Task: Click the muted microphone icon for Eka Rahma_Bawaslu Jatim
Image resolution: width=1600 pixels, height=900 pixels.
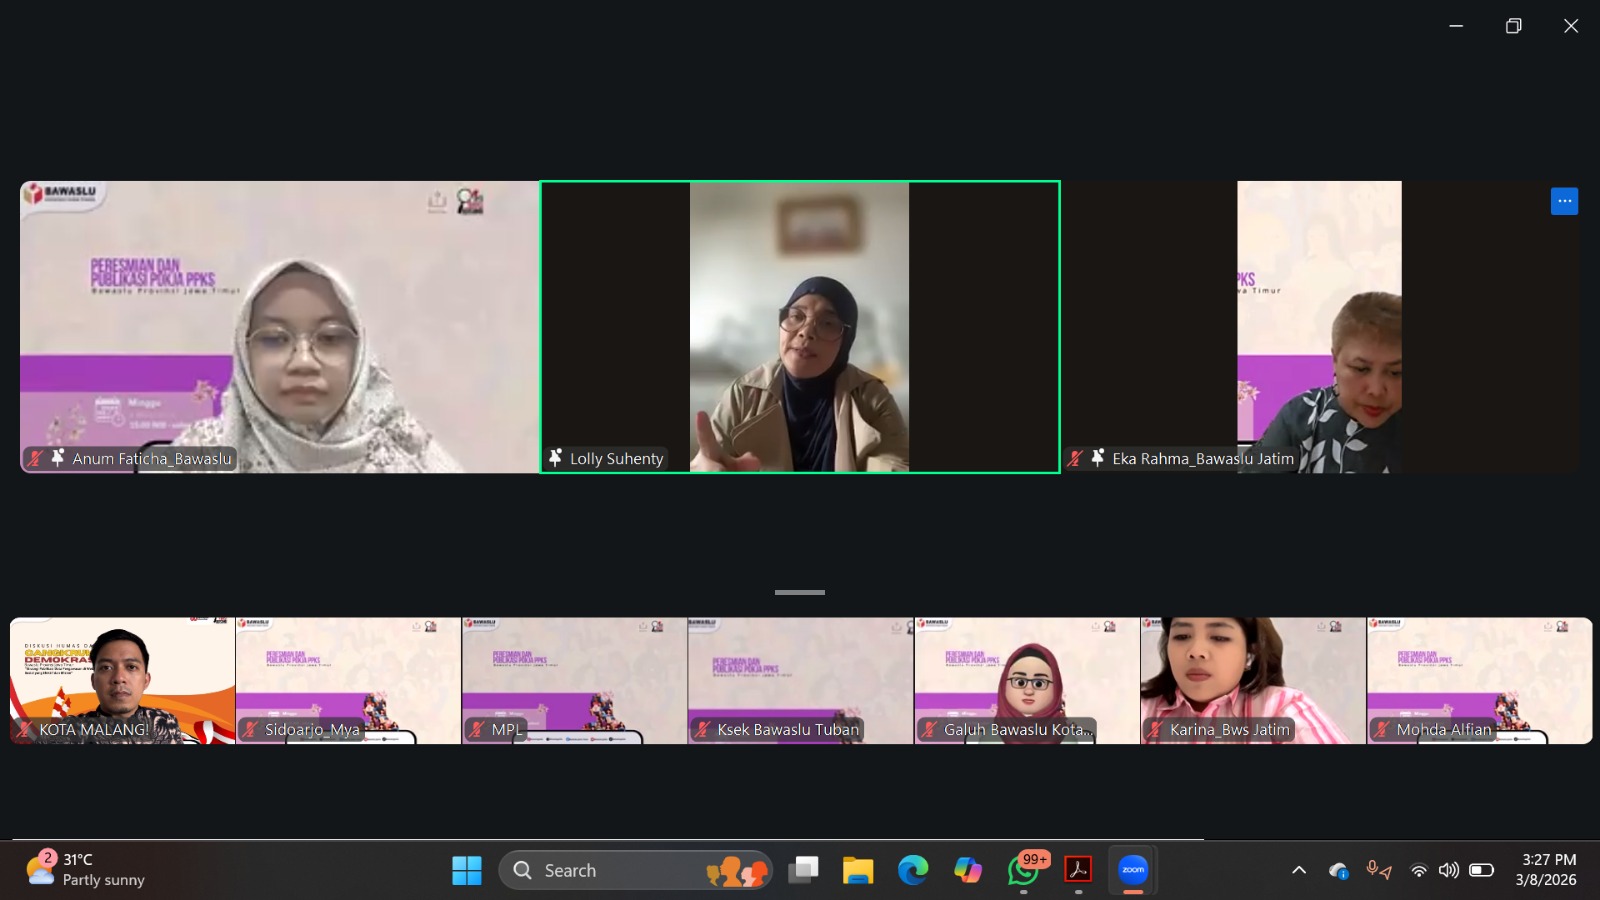Action: [x=1075, y=458]
